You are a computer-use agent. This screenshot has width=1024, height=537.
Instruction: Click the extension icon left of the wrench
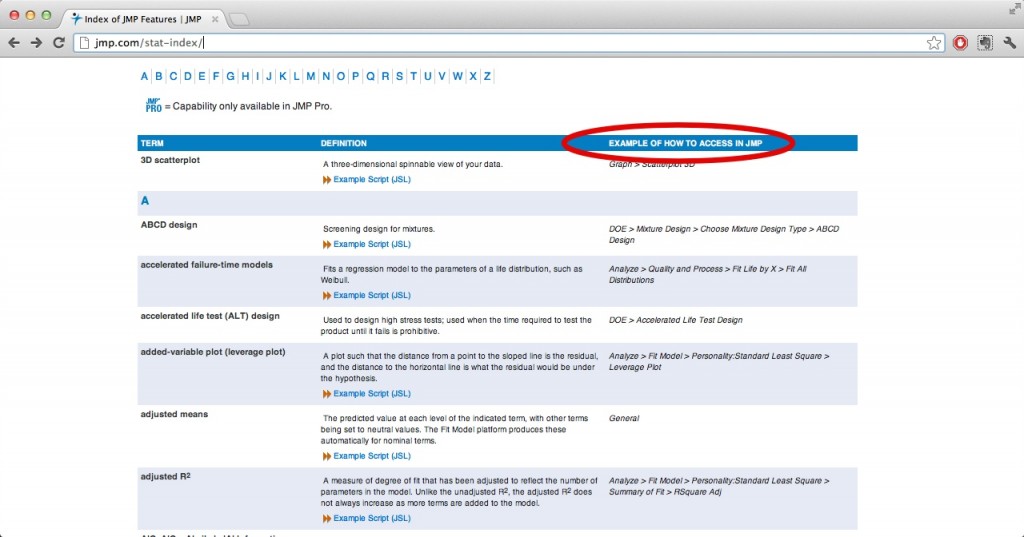(985, 43)
